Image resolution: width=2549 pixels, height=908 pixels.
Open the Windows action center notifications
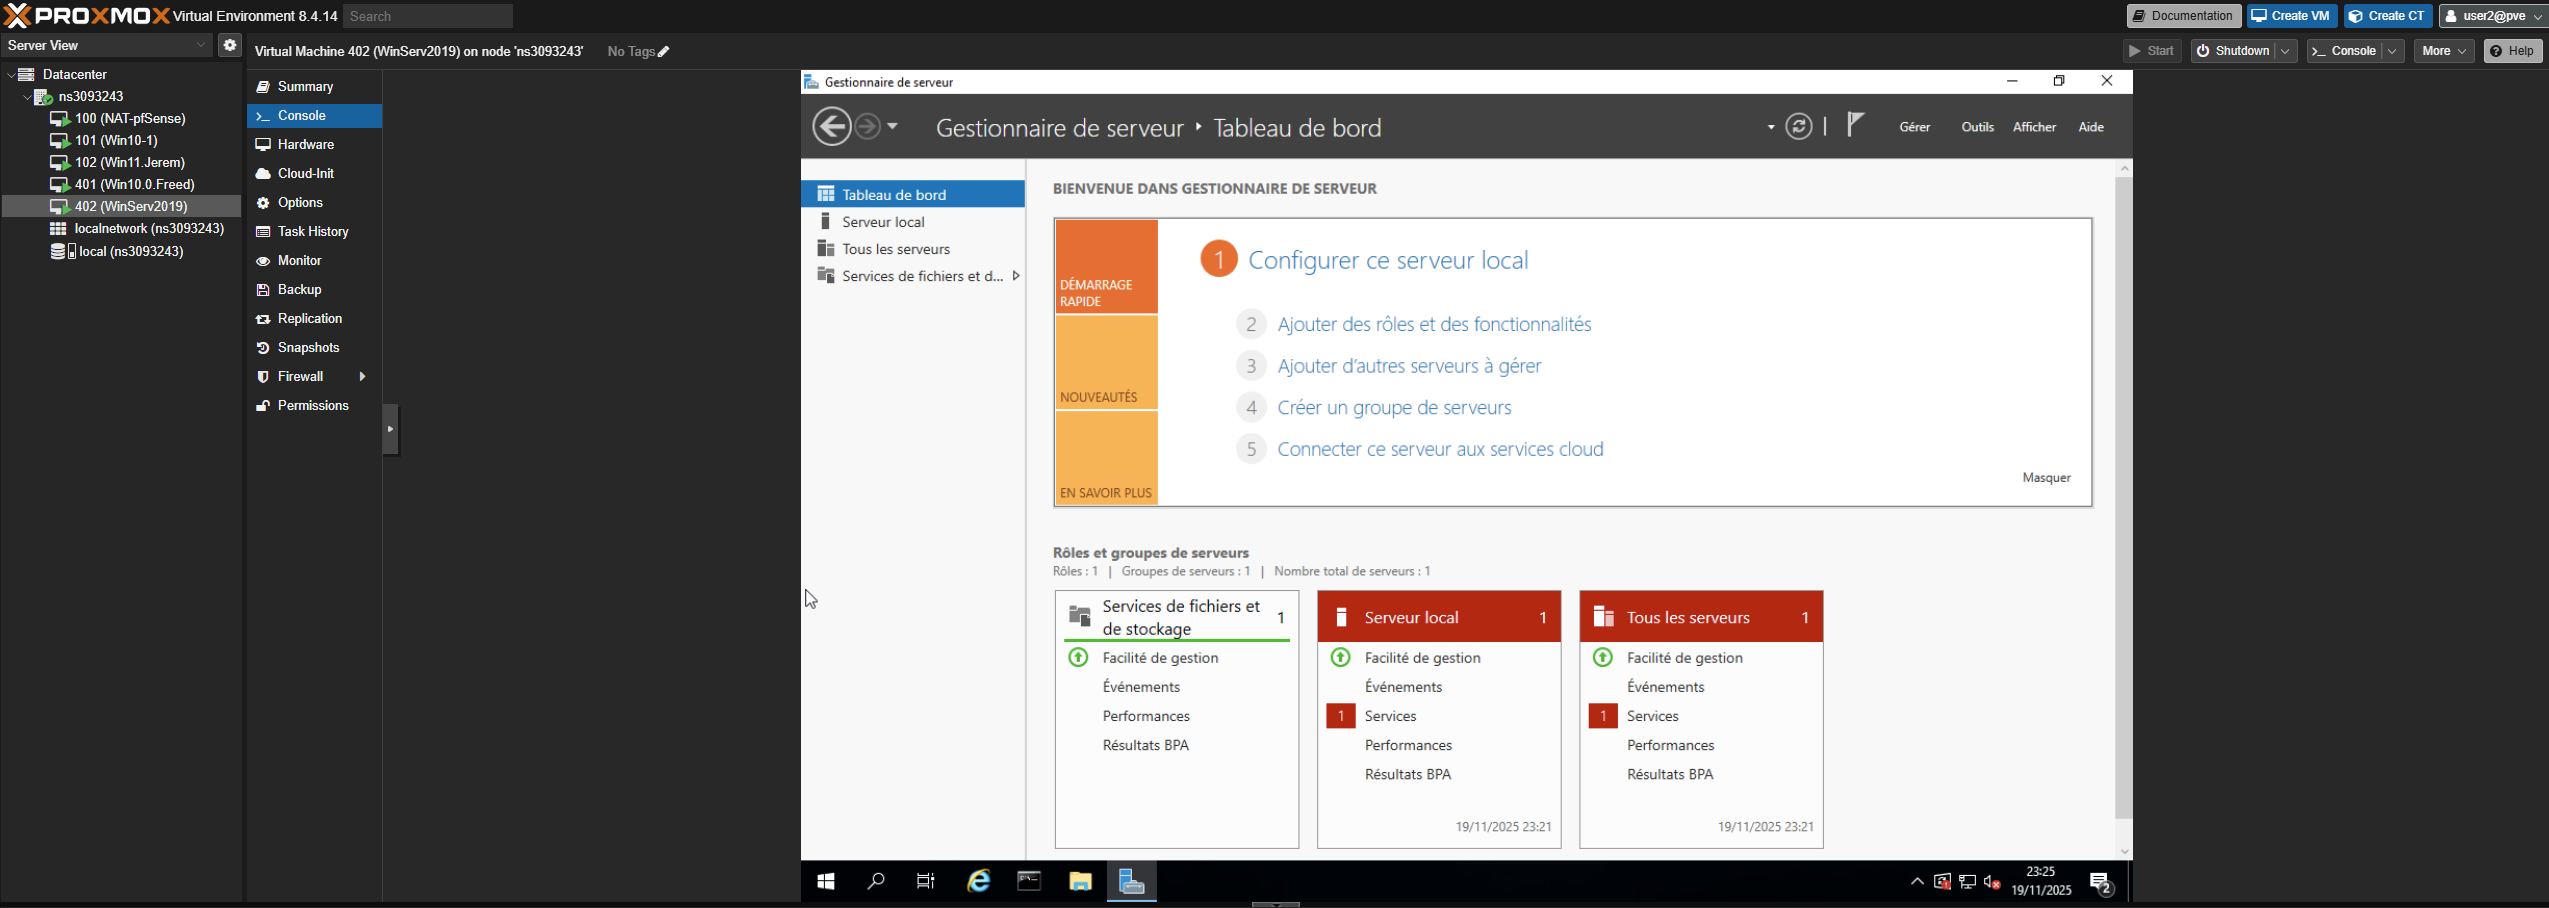(x=2101, y=882)
